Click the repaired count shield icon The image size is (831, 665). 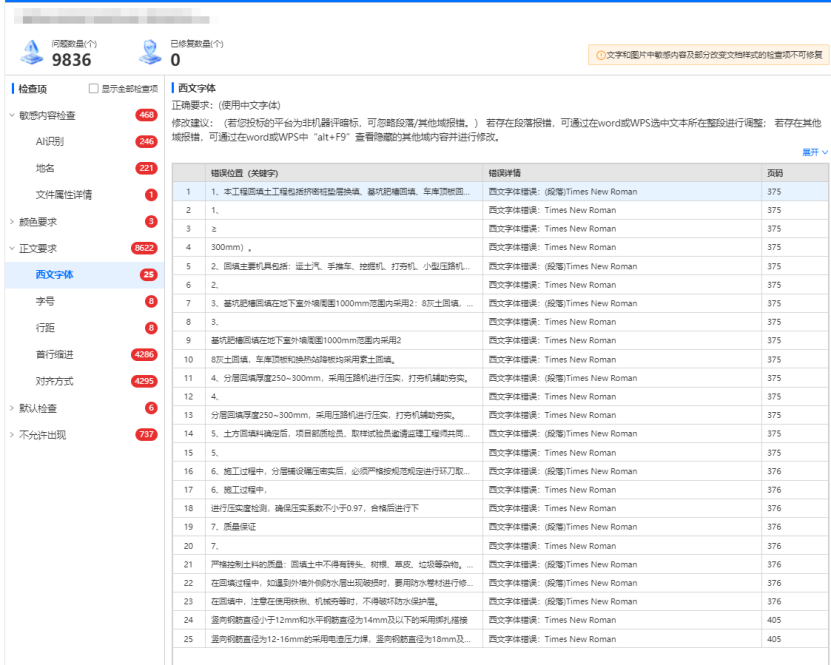click(150, 53)
